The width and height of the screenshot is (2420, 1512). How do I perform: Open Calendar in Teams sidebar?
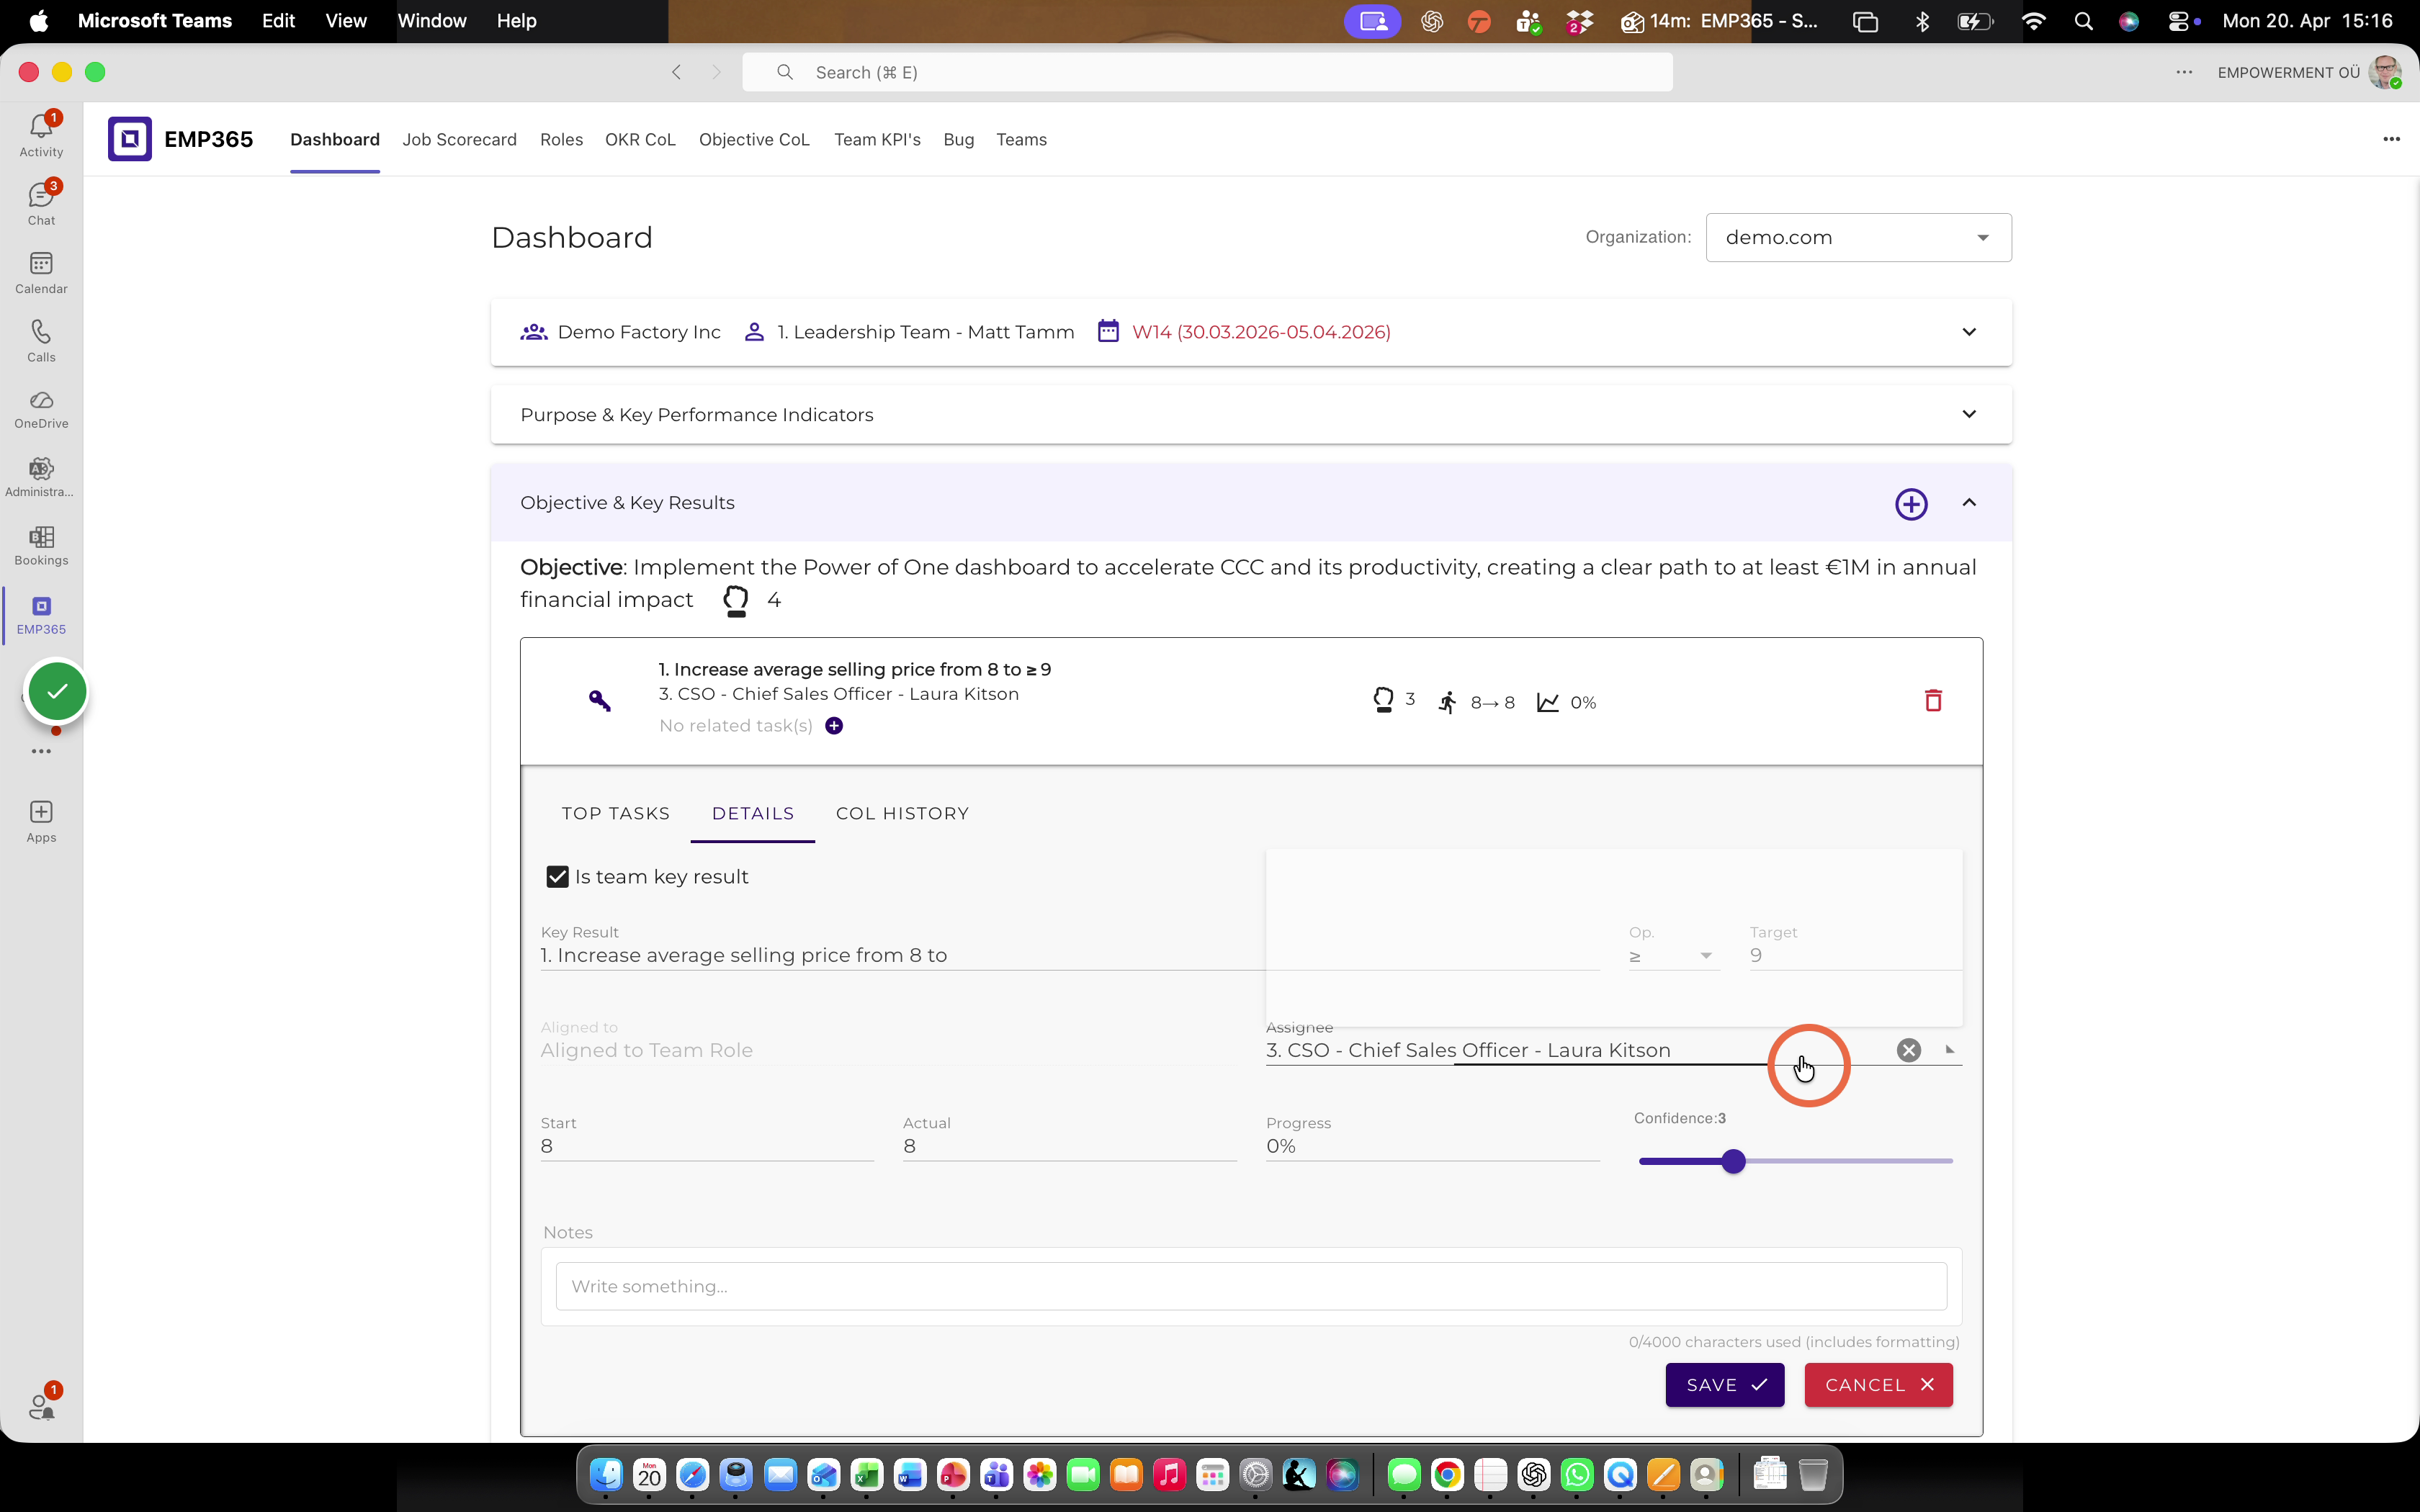tap(41, 272)
